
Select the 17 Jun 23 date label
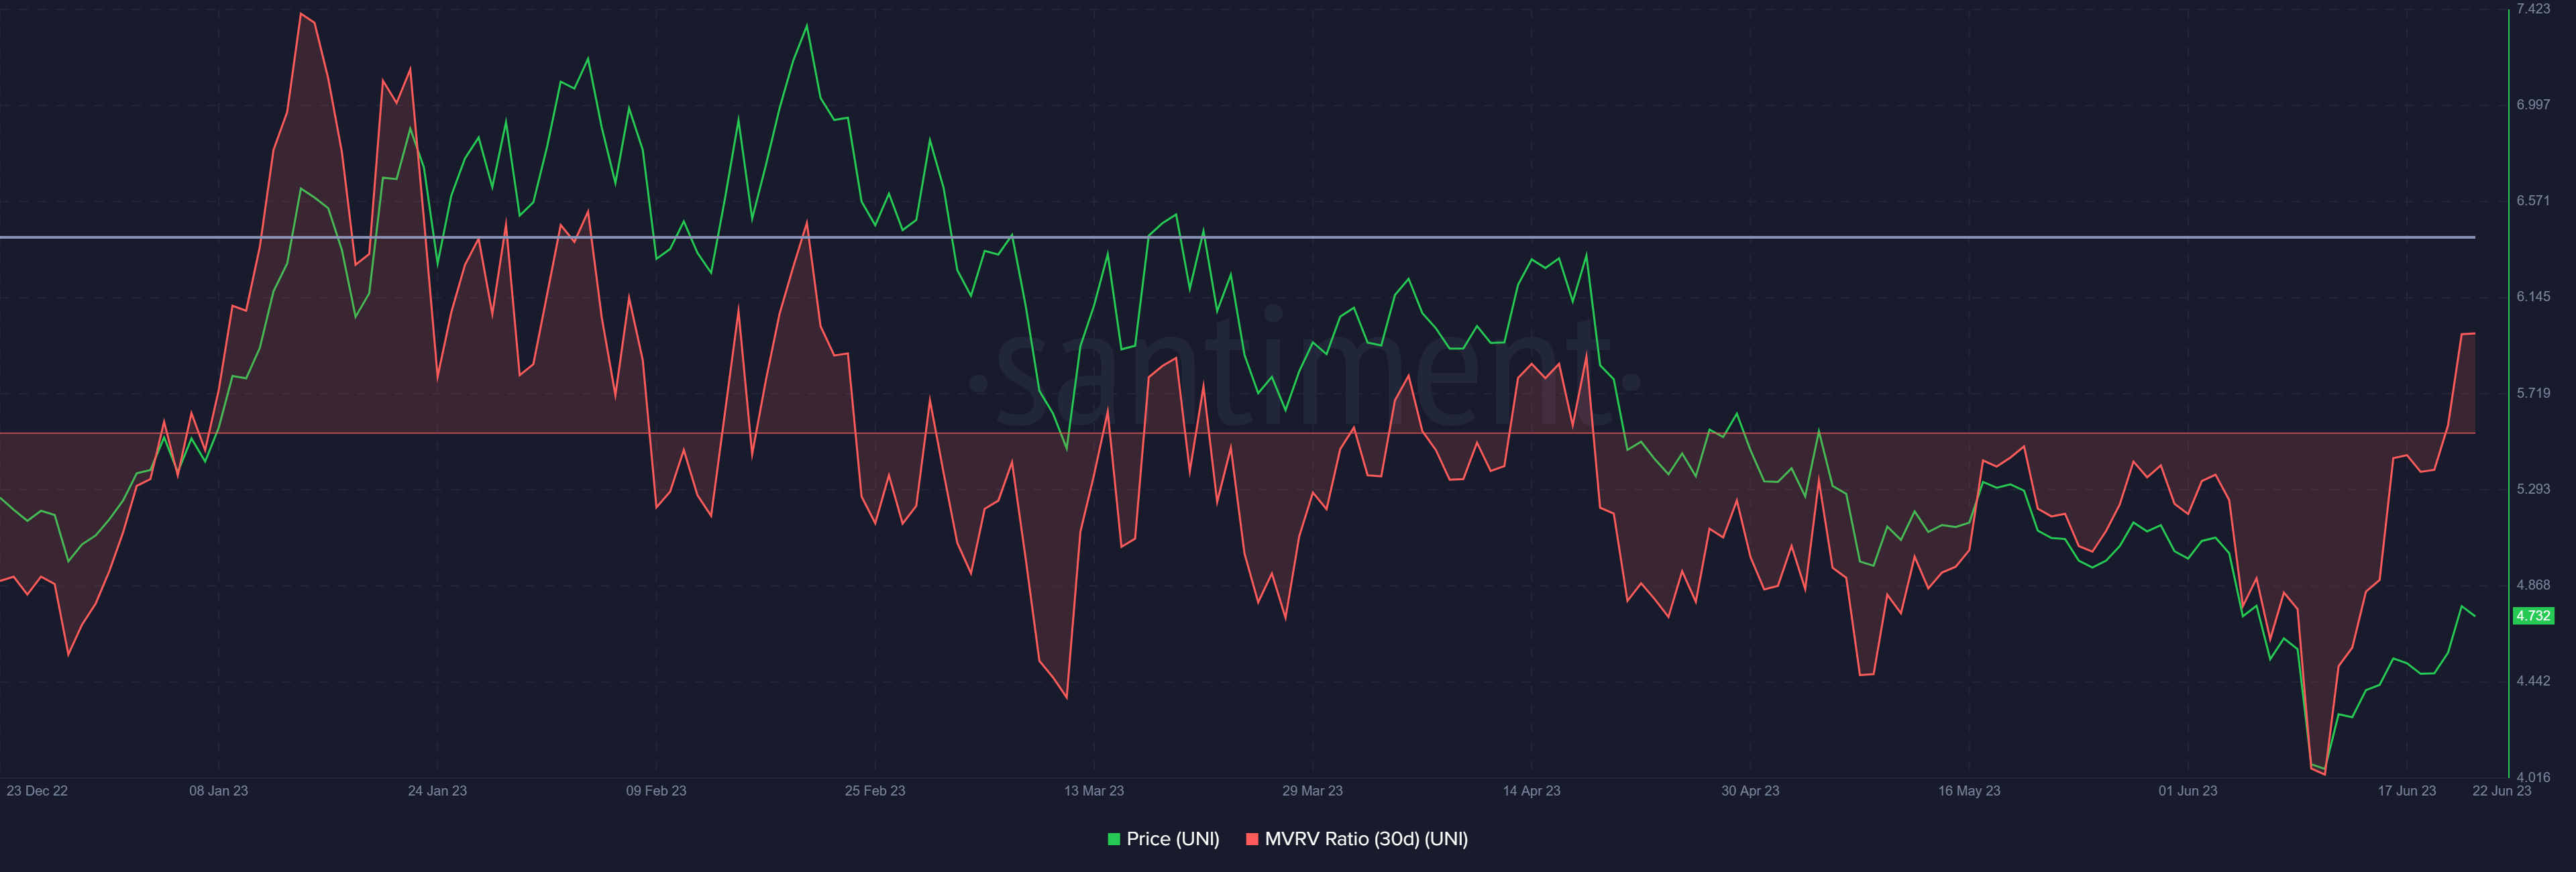(x=2407, y=791)
